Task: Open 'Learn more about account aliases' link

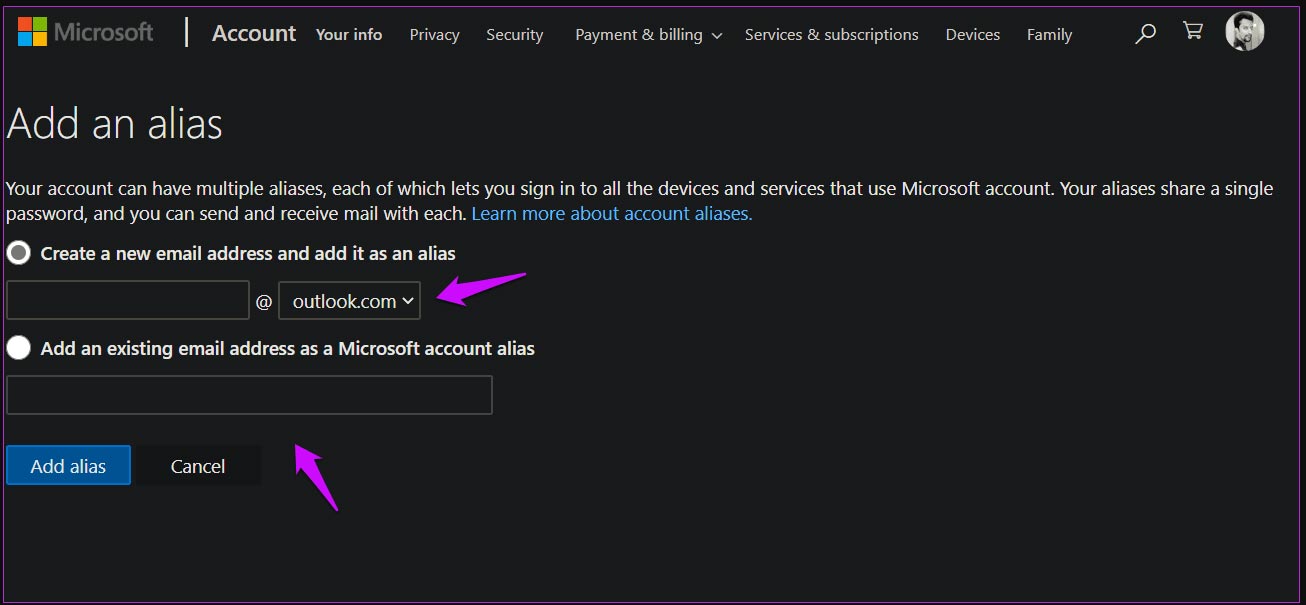Action: [x=612, y=213]
